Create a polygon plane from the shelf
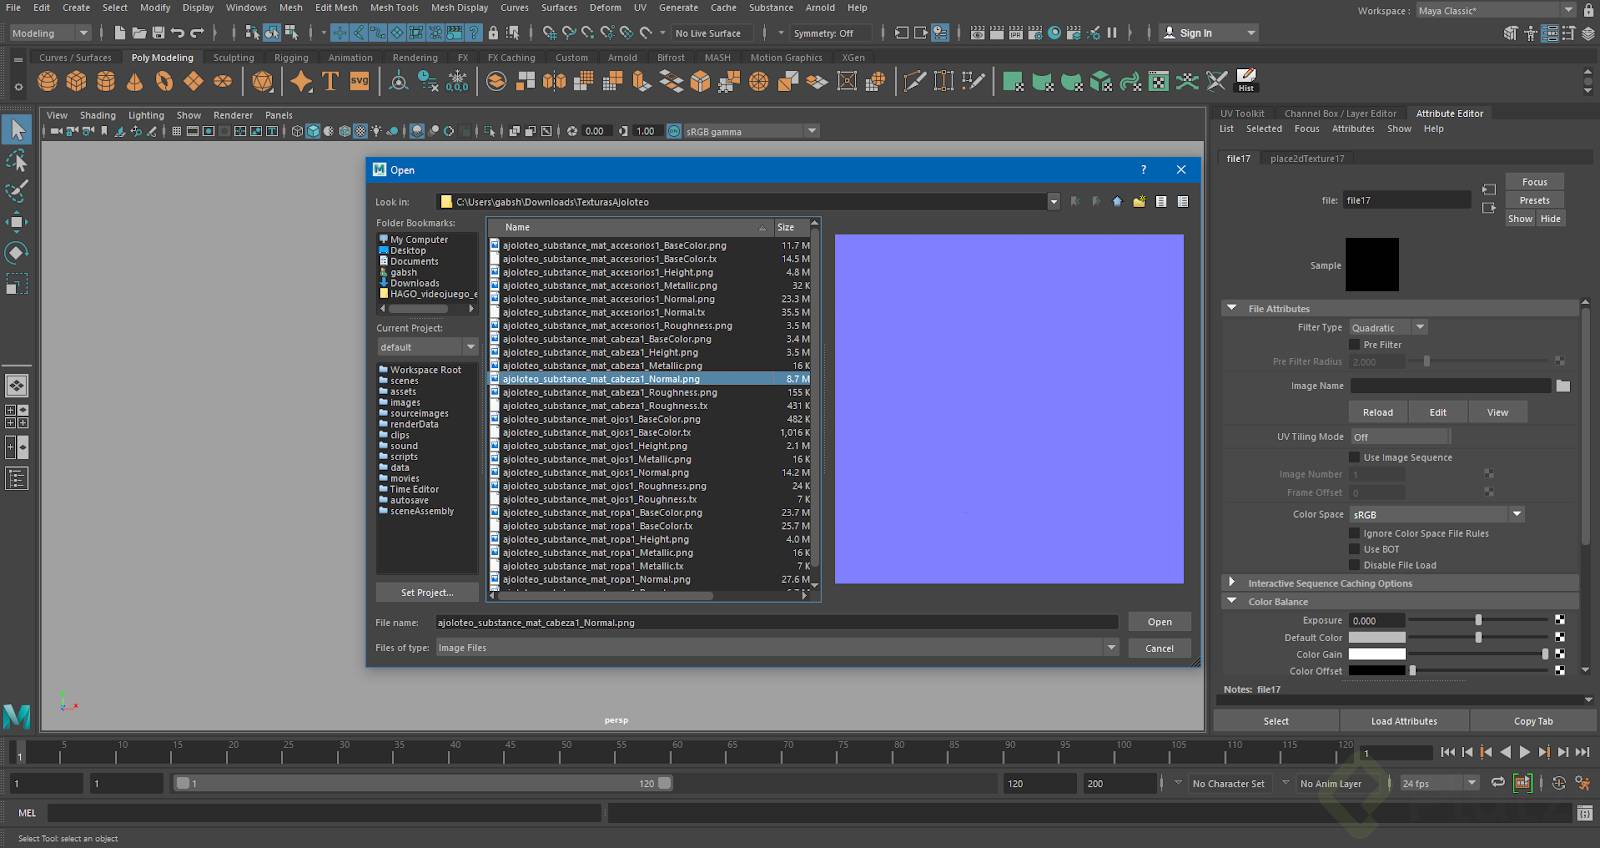Image resolution: width=1600 pixels, height=848 pixels. [193, 81]
